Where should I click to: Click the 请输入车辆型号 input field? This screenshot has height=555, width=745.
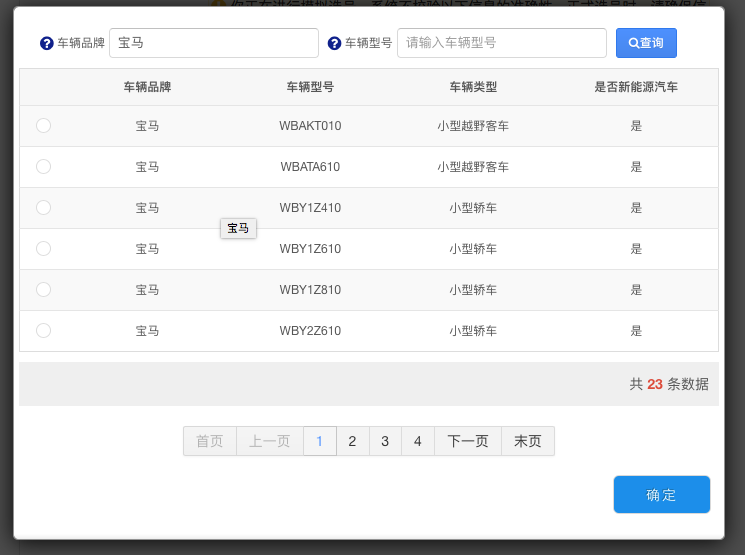click(502, 43)
